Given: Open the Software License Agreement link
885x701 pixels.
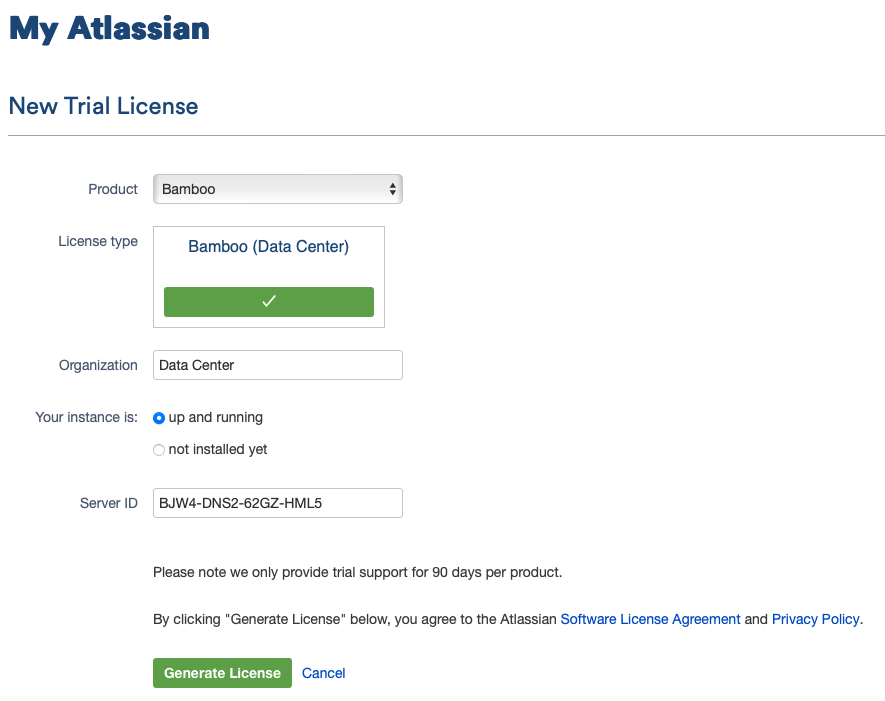Looking at the screenshot, I should (650, 619).
